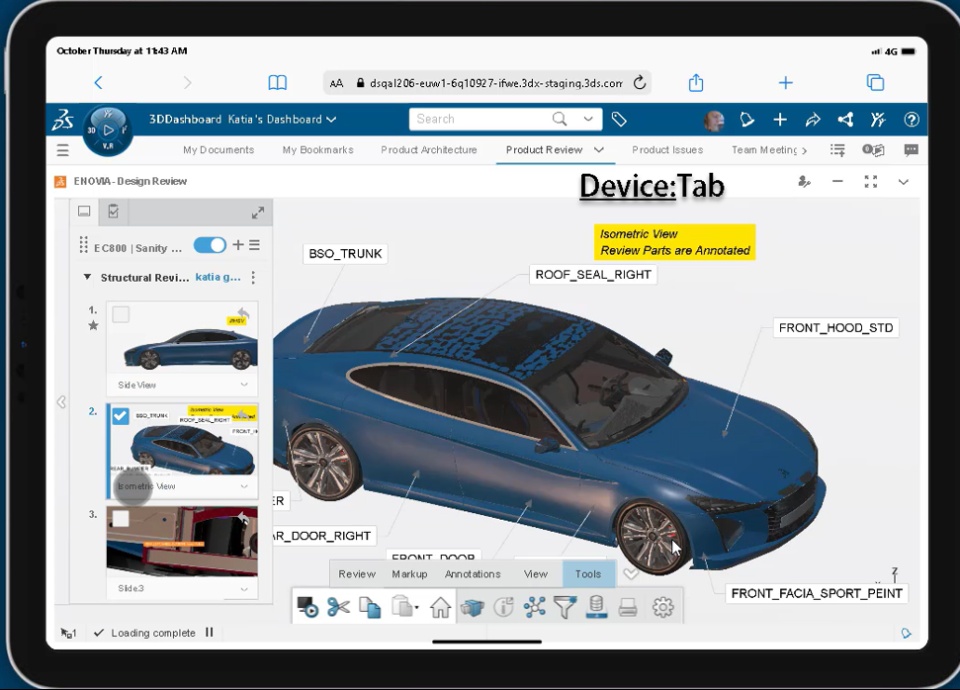The width and height of the screenshot is (960, 690).
Task: Show all Safari tabs overview
Action: (876, 83)
